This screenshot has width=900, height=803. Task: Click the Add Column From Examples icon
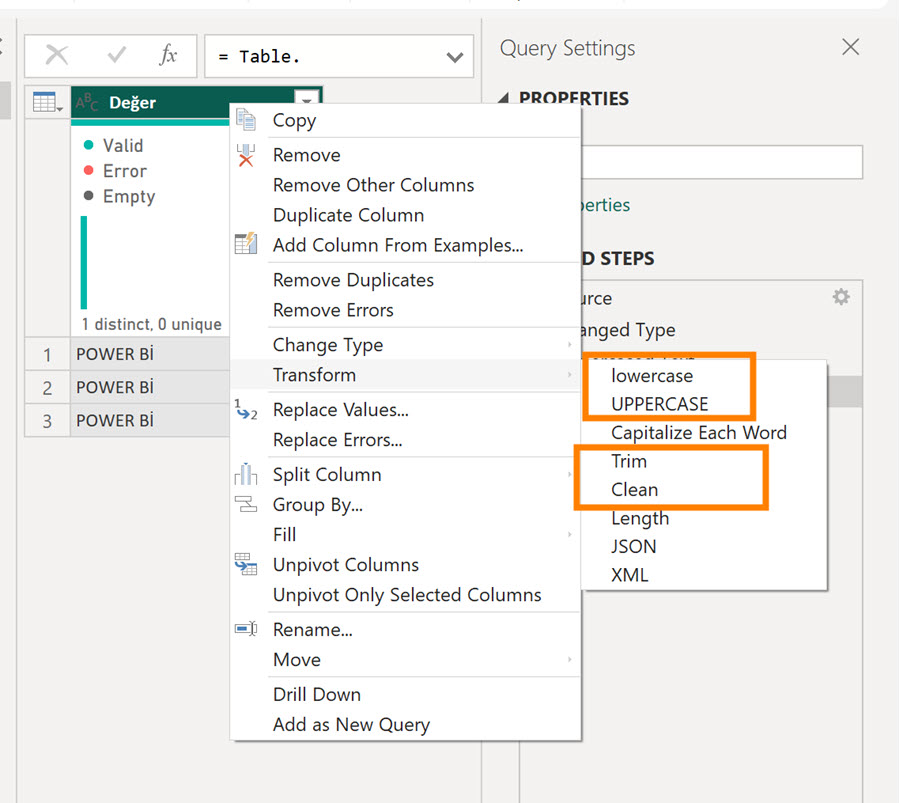tap(246, 244)
